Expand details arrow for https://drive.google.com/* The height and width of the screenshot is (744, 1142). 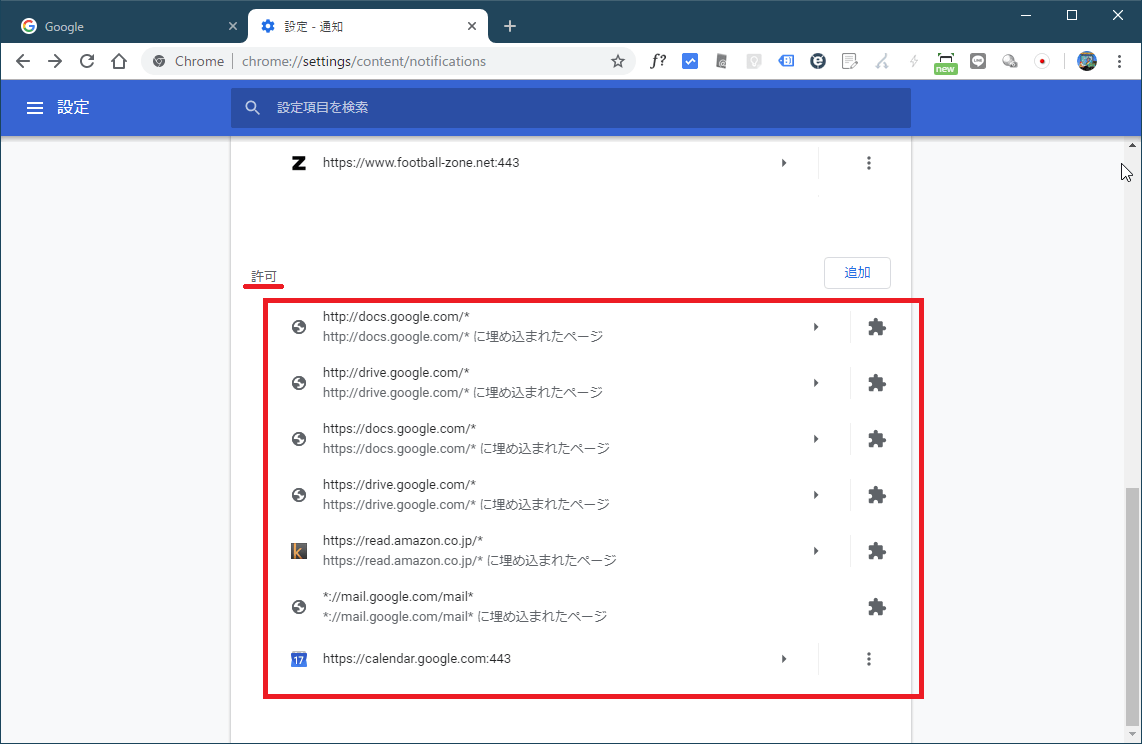(x=816, y=495)
